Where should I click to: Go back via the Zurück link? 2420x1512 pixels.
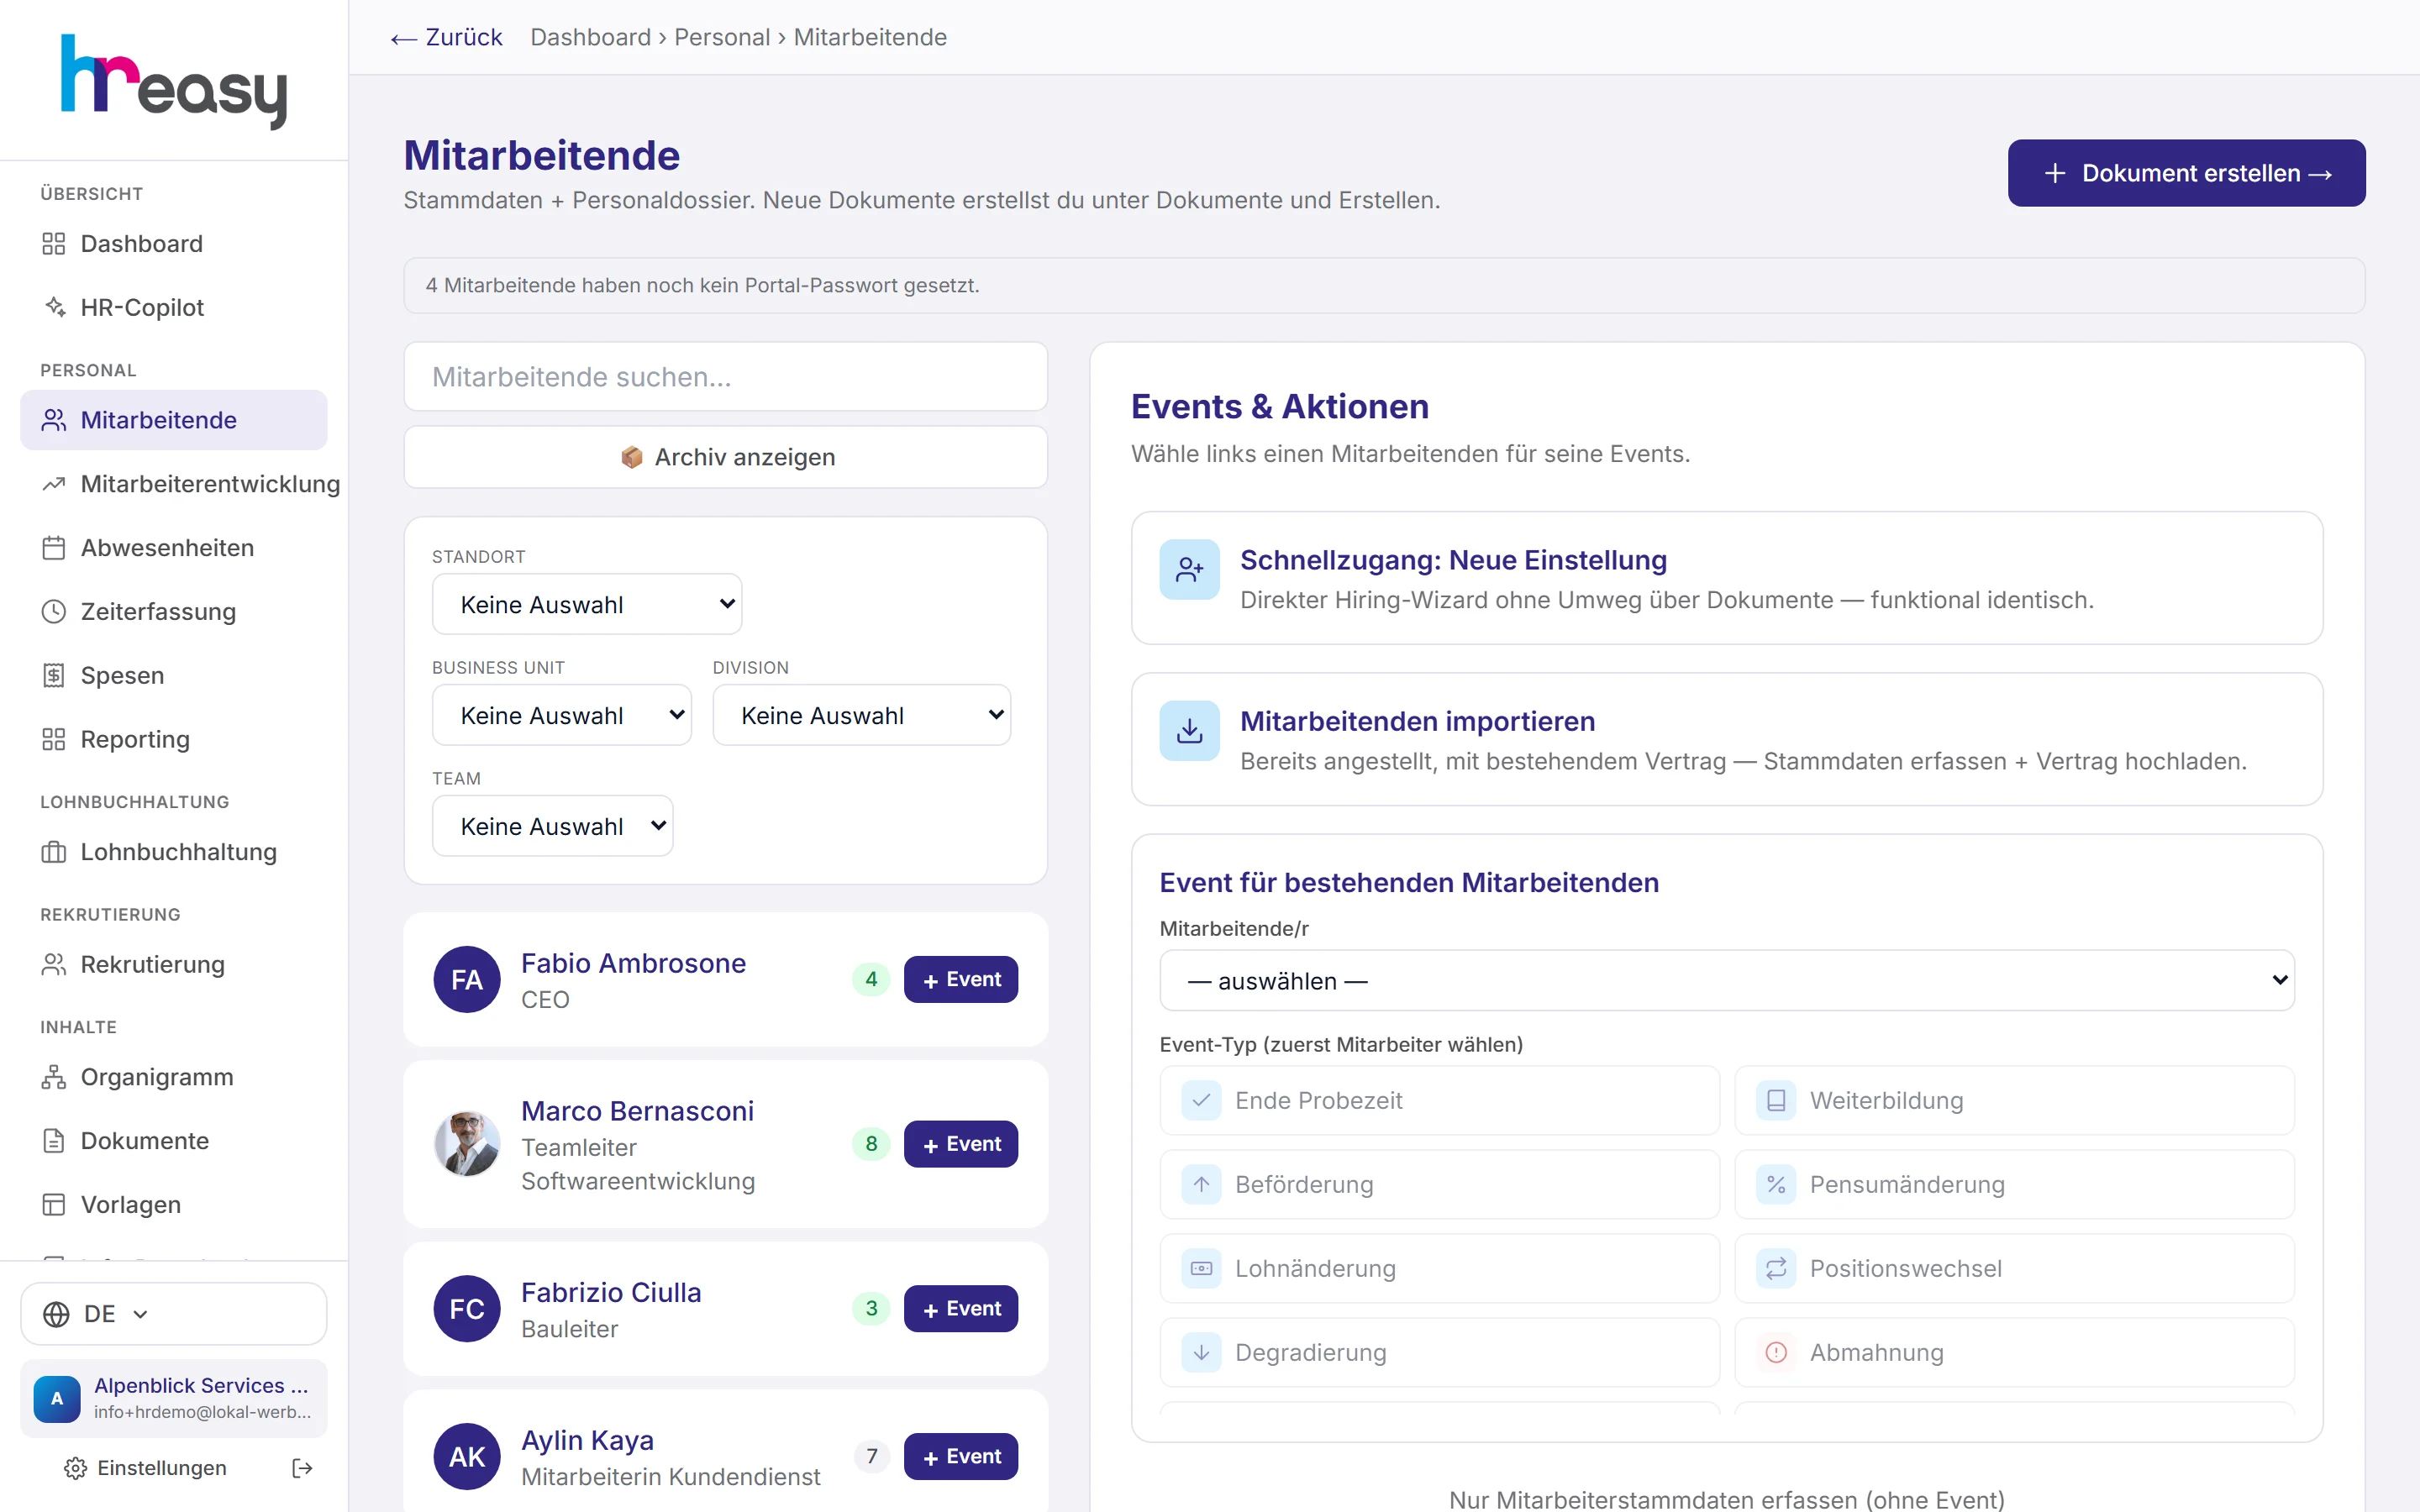446,37
